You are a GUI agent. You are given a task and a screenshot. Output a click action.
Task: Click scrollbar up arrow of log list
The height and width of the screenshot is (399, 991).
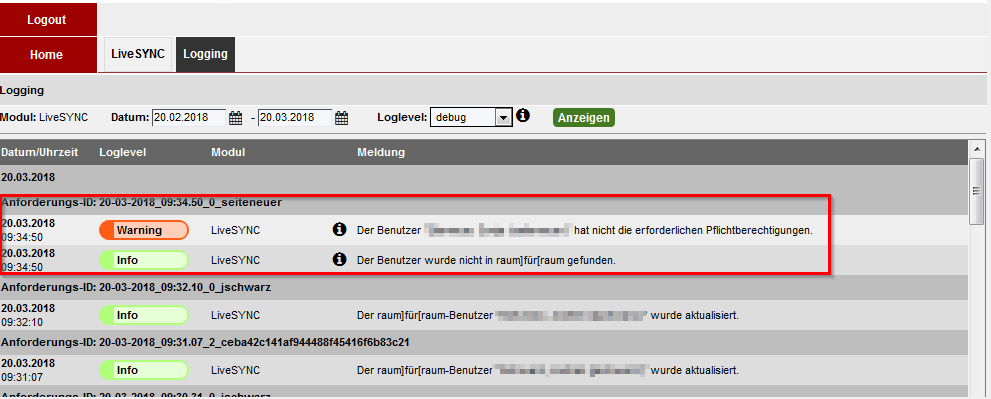click(976, 149)
